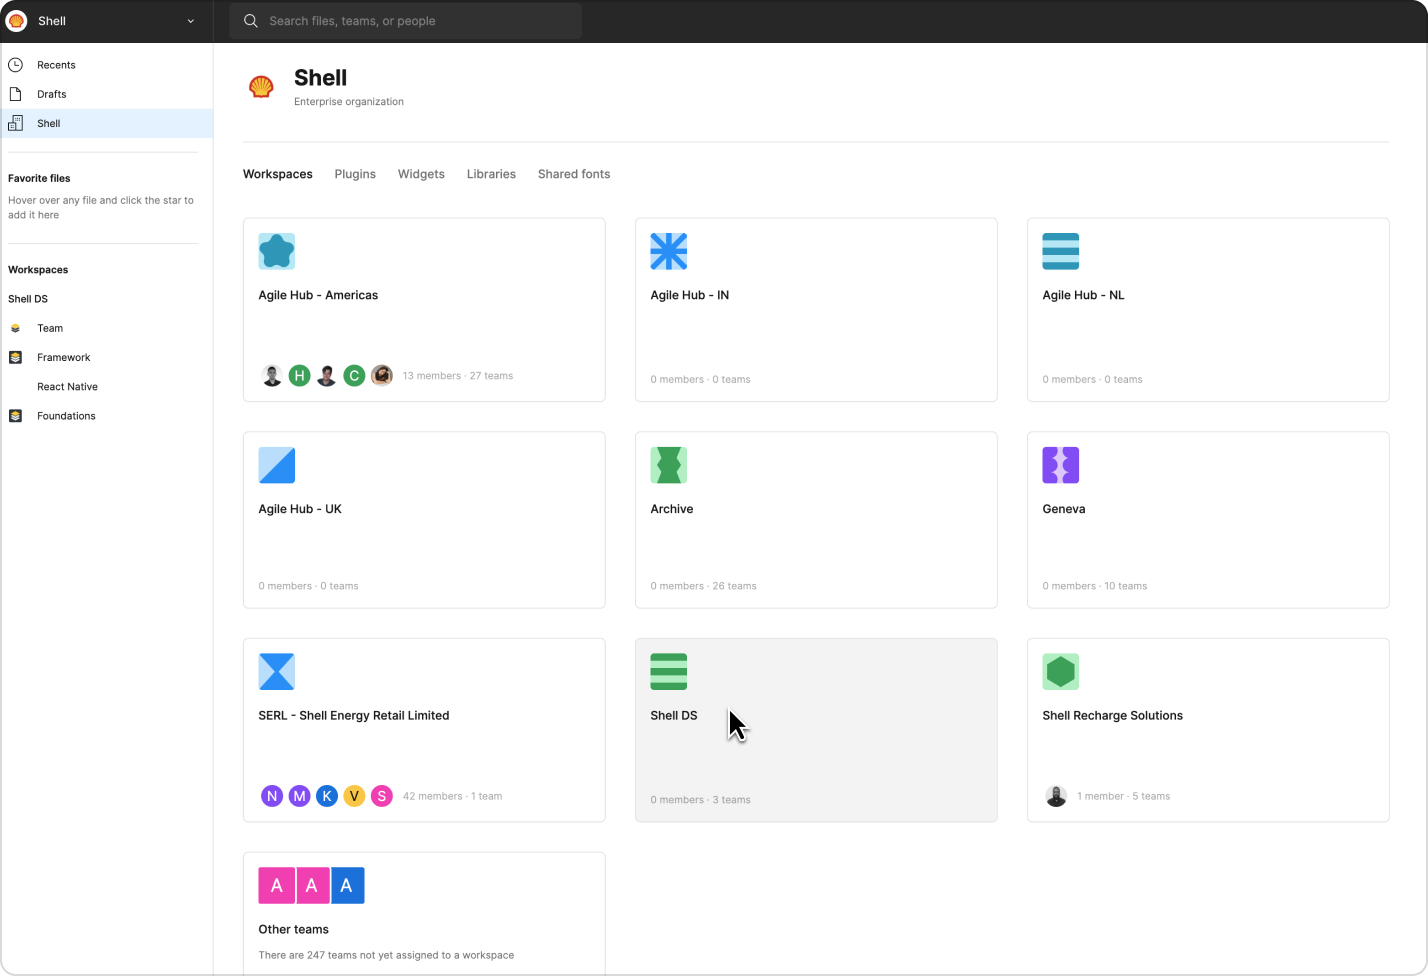Switch to the Shared fonts tab

(574, 174)
